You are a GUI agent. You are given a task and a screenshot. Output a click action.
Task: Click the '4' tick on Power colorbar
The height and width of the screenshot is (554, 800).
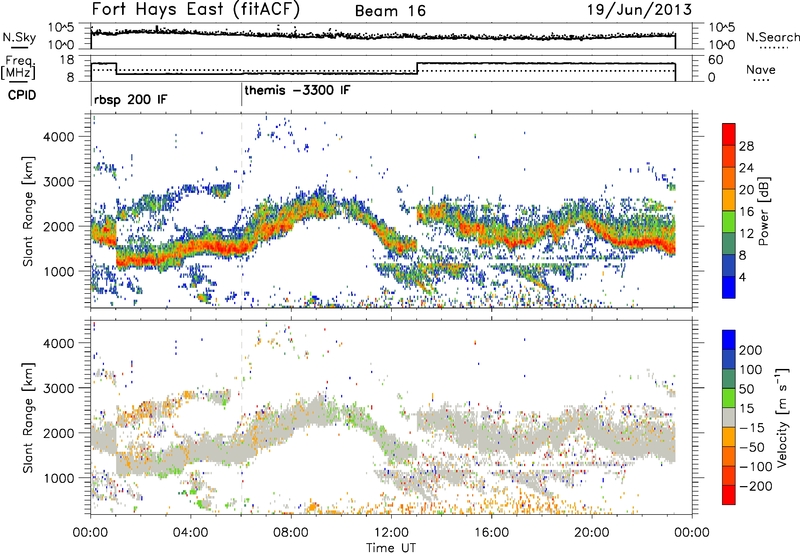pos(742,277)
